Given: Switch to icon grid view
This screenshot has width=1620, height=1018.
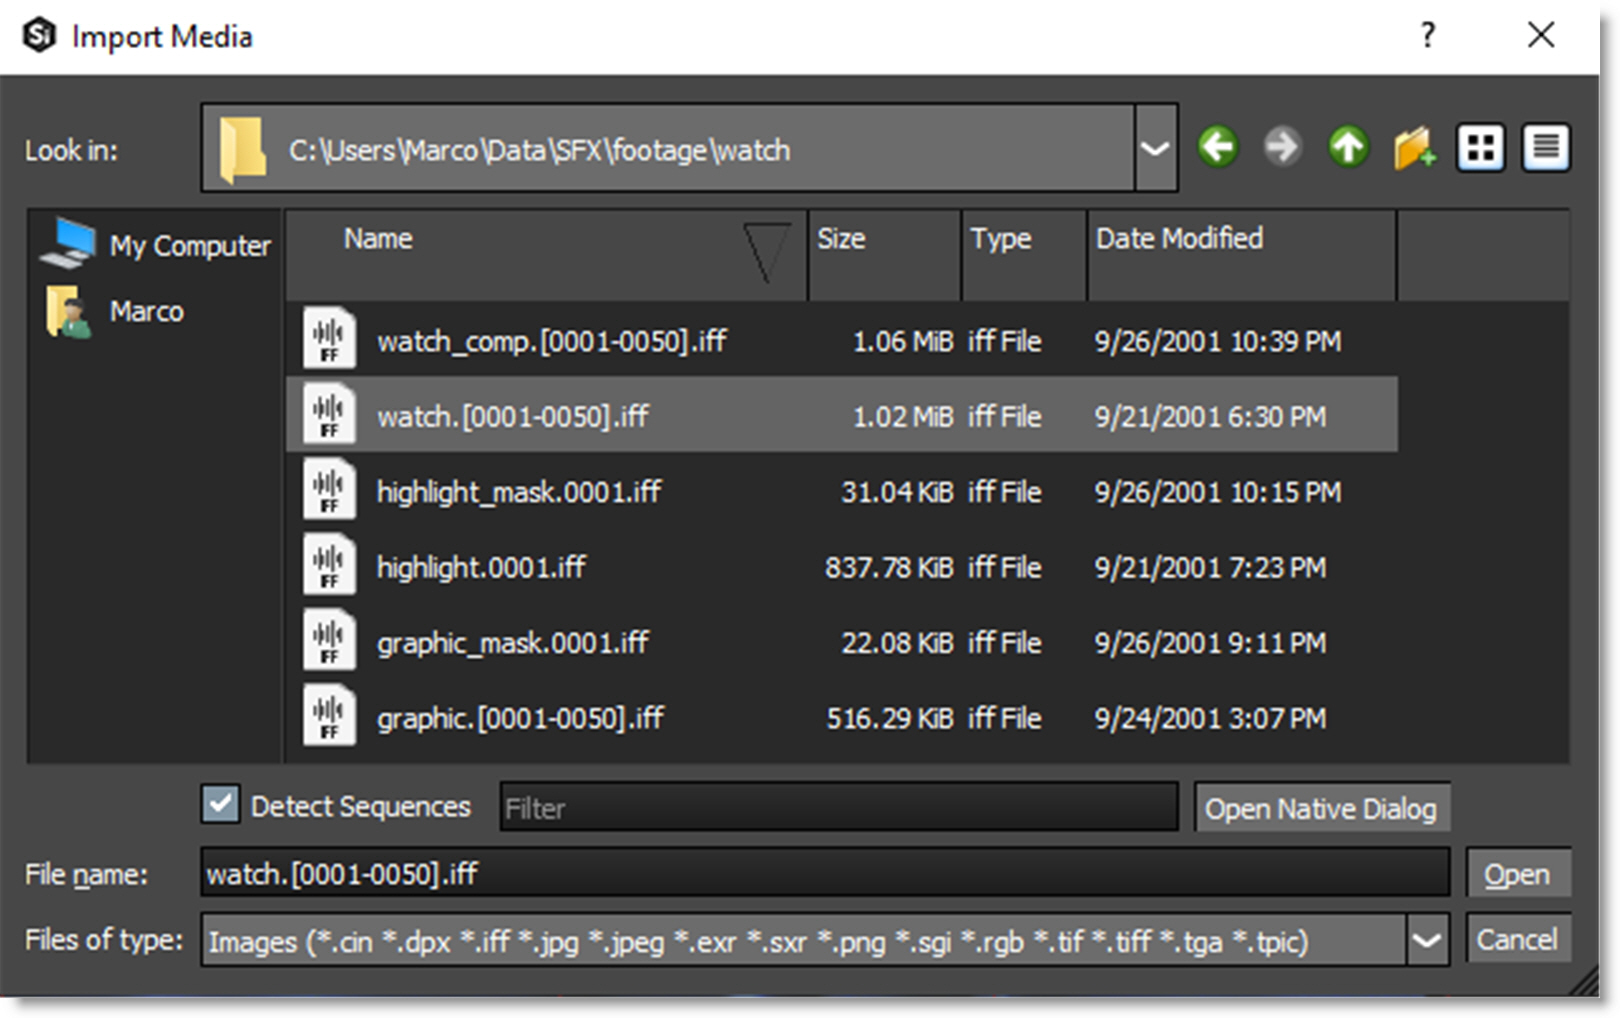Looking at the screenshot, I should pos(1480,149).
